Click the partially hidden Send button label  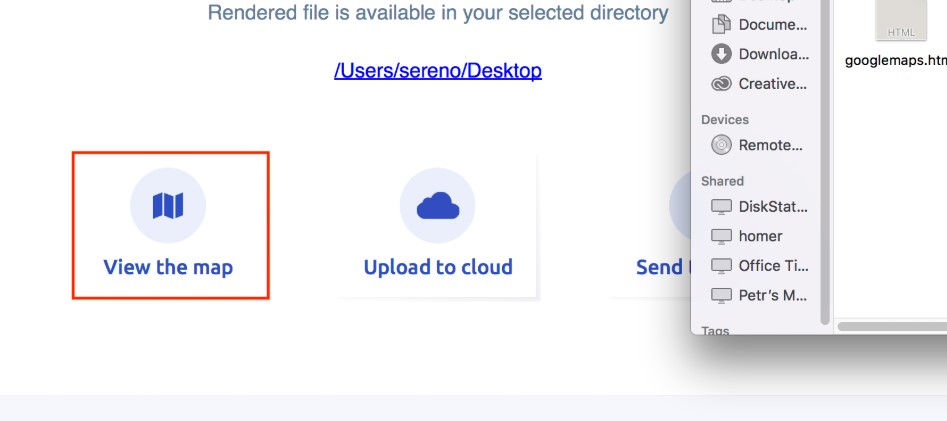(x=663, y=267)
